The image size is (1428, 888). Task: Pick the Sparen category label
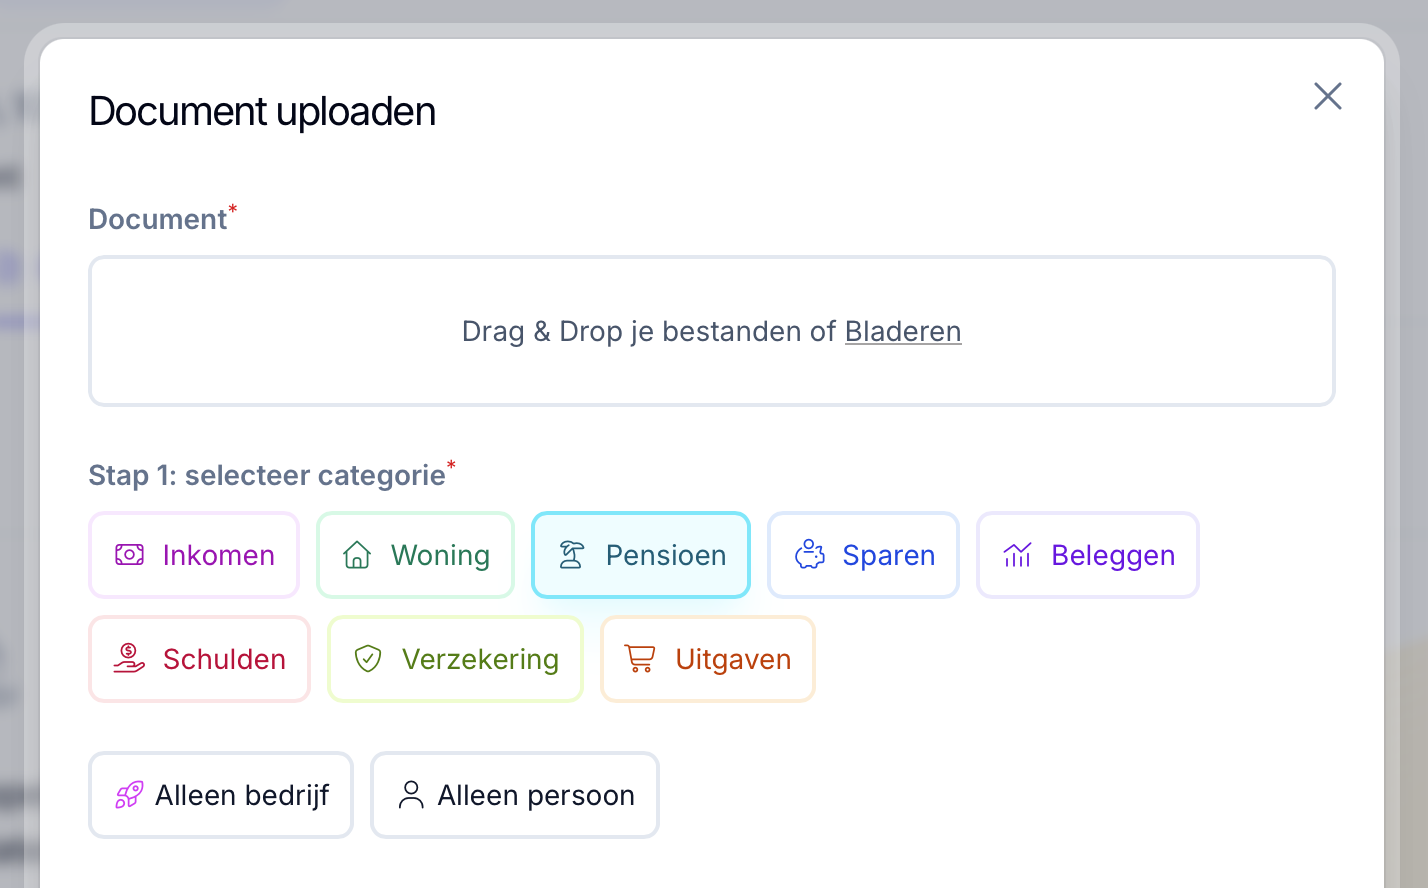(889, 555)
